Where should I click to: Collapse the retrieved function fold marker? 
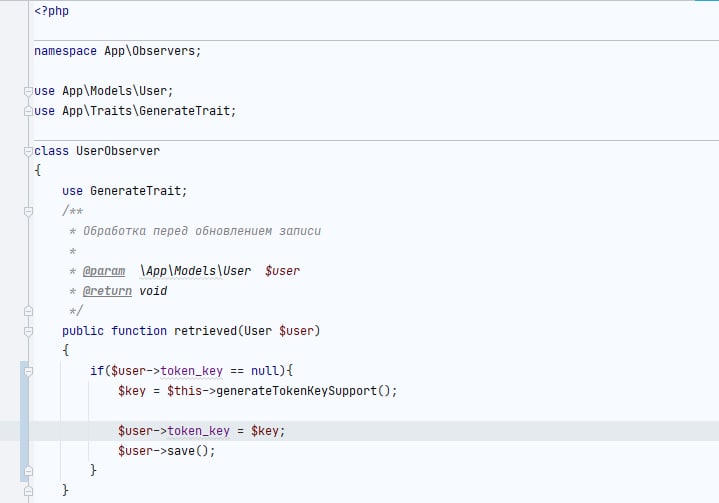[28, 331]
